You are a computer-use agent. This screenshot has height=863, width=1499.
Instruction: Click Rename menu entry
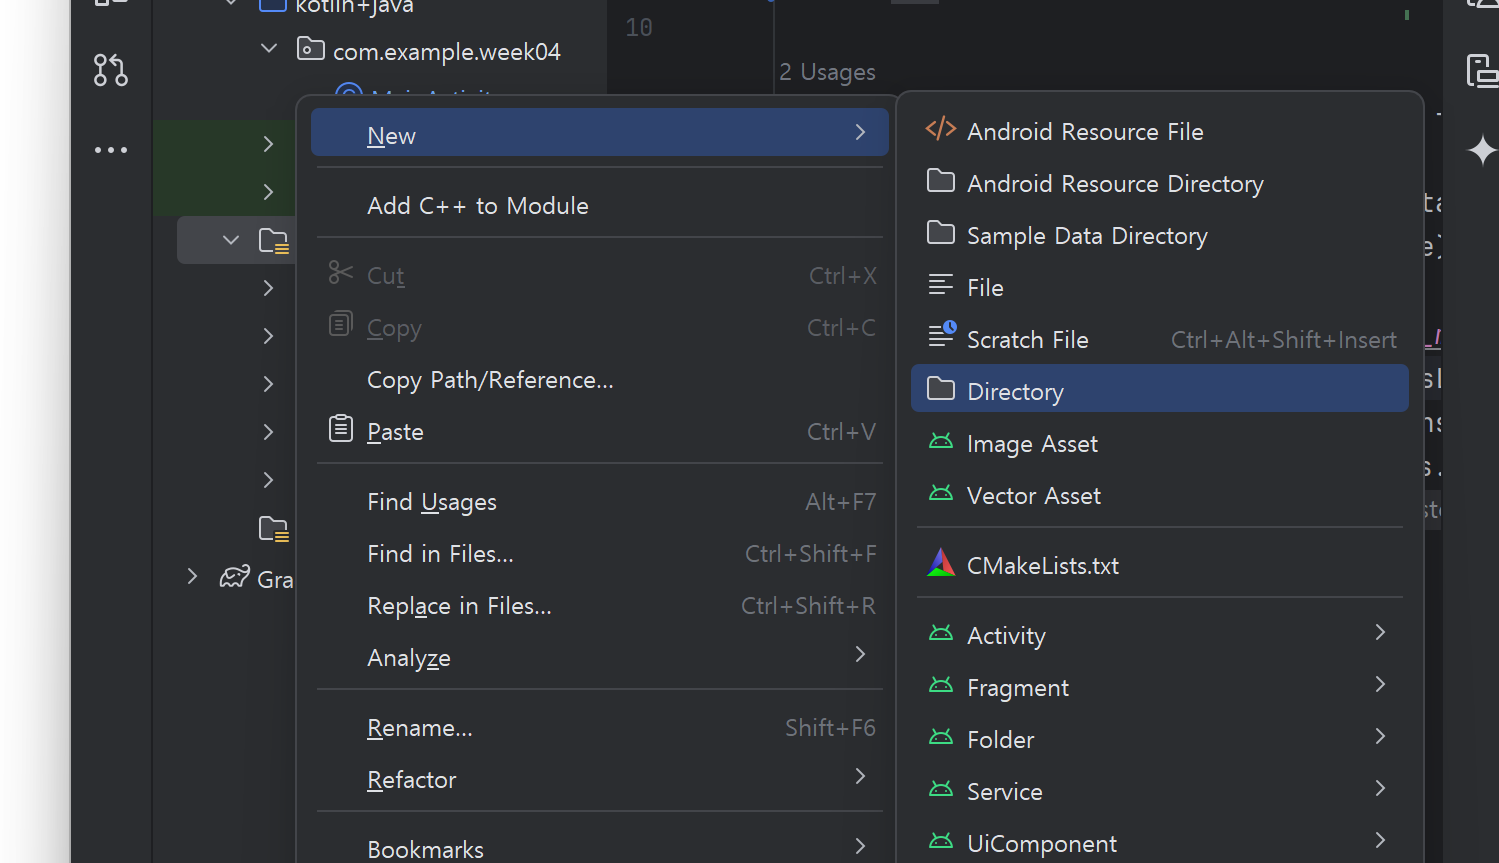(x=420, y=728)
